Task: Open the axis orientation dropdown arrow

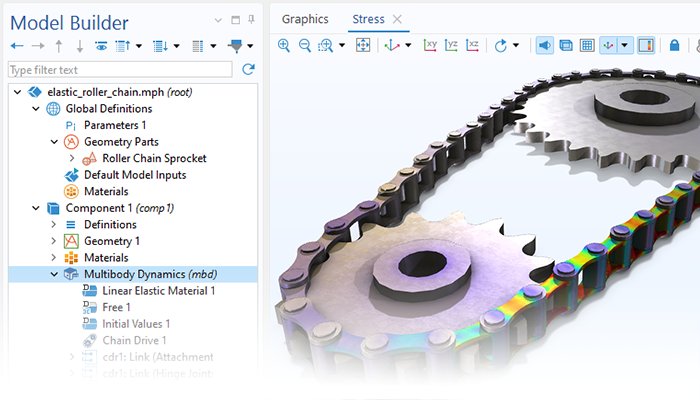Action: (625, 45)
